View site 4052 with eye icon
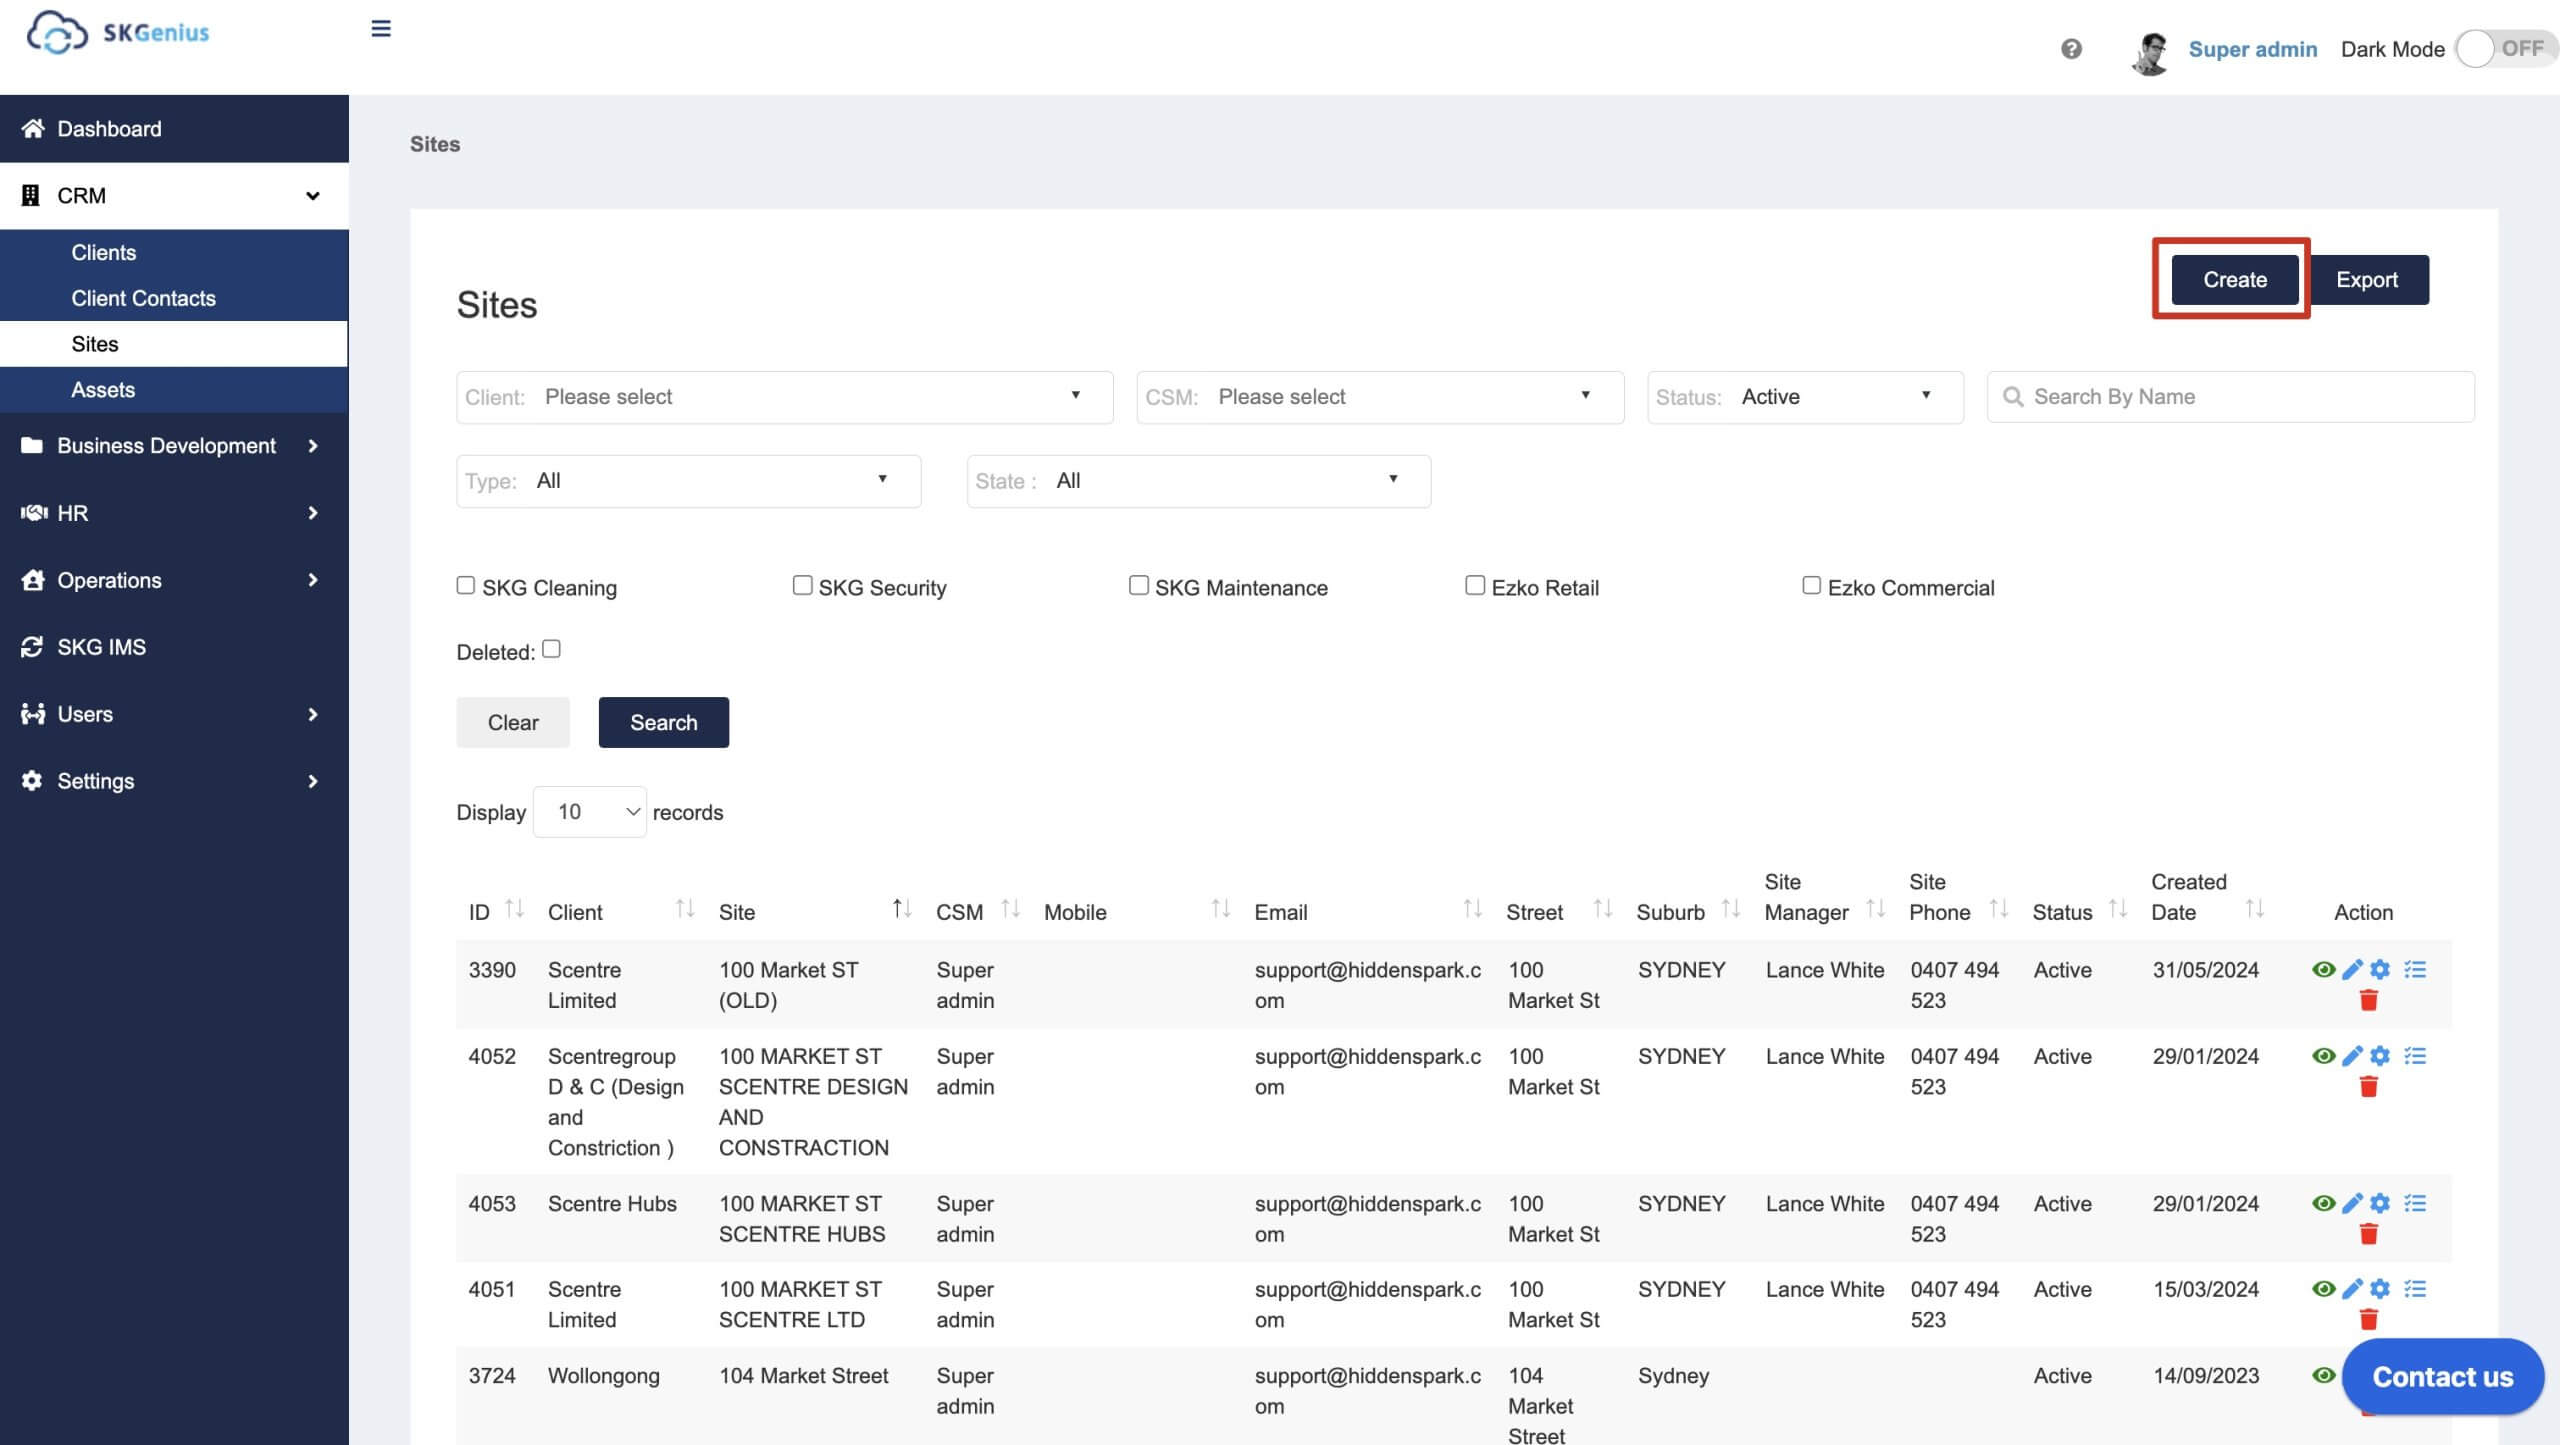Screen dimensions: 2560x1445 point(2323,1056)
